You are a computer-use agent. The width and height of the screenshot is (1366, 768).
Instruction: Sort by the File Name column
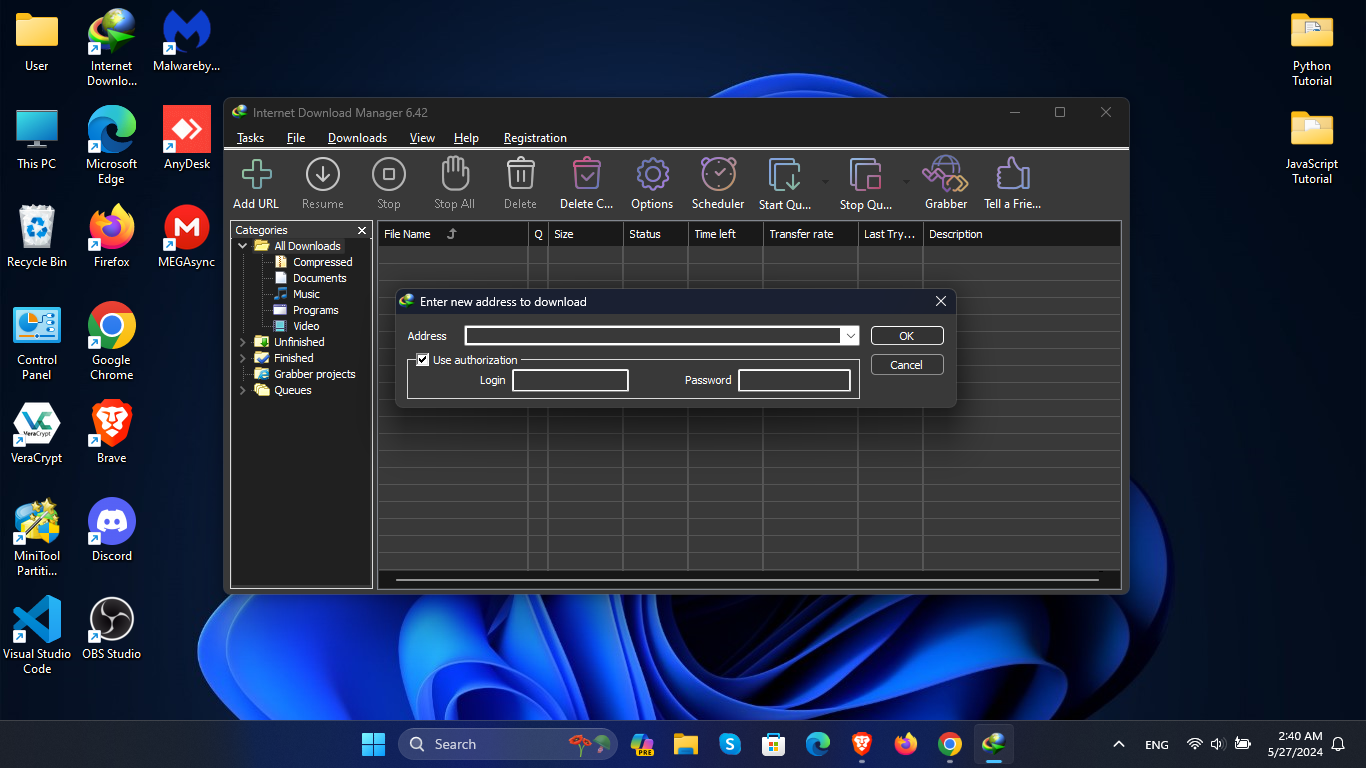pos(453,234)
